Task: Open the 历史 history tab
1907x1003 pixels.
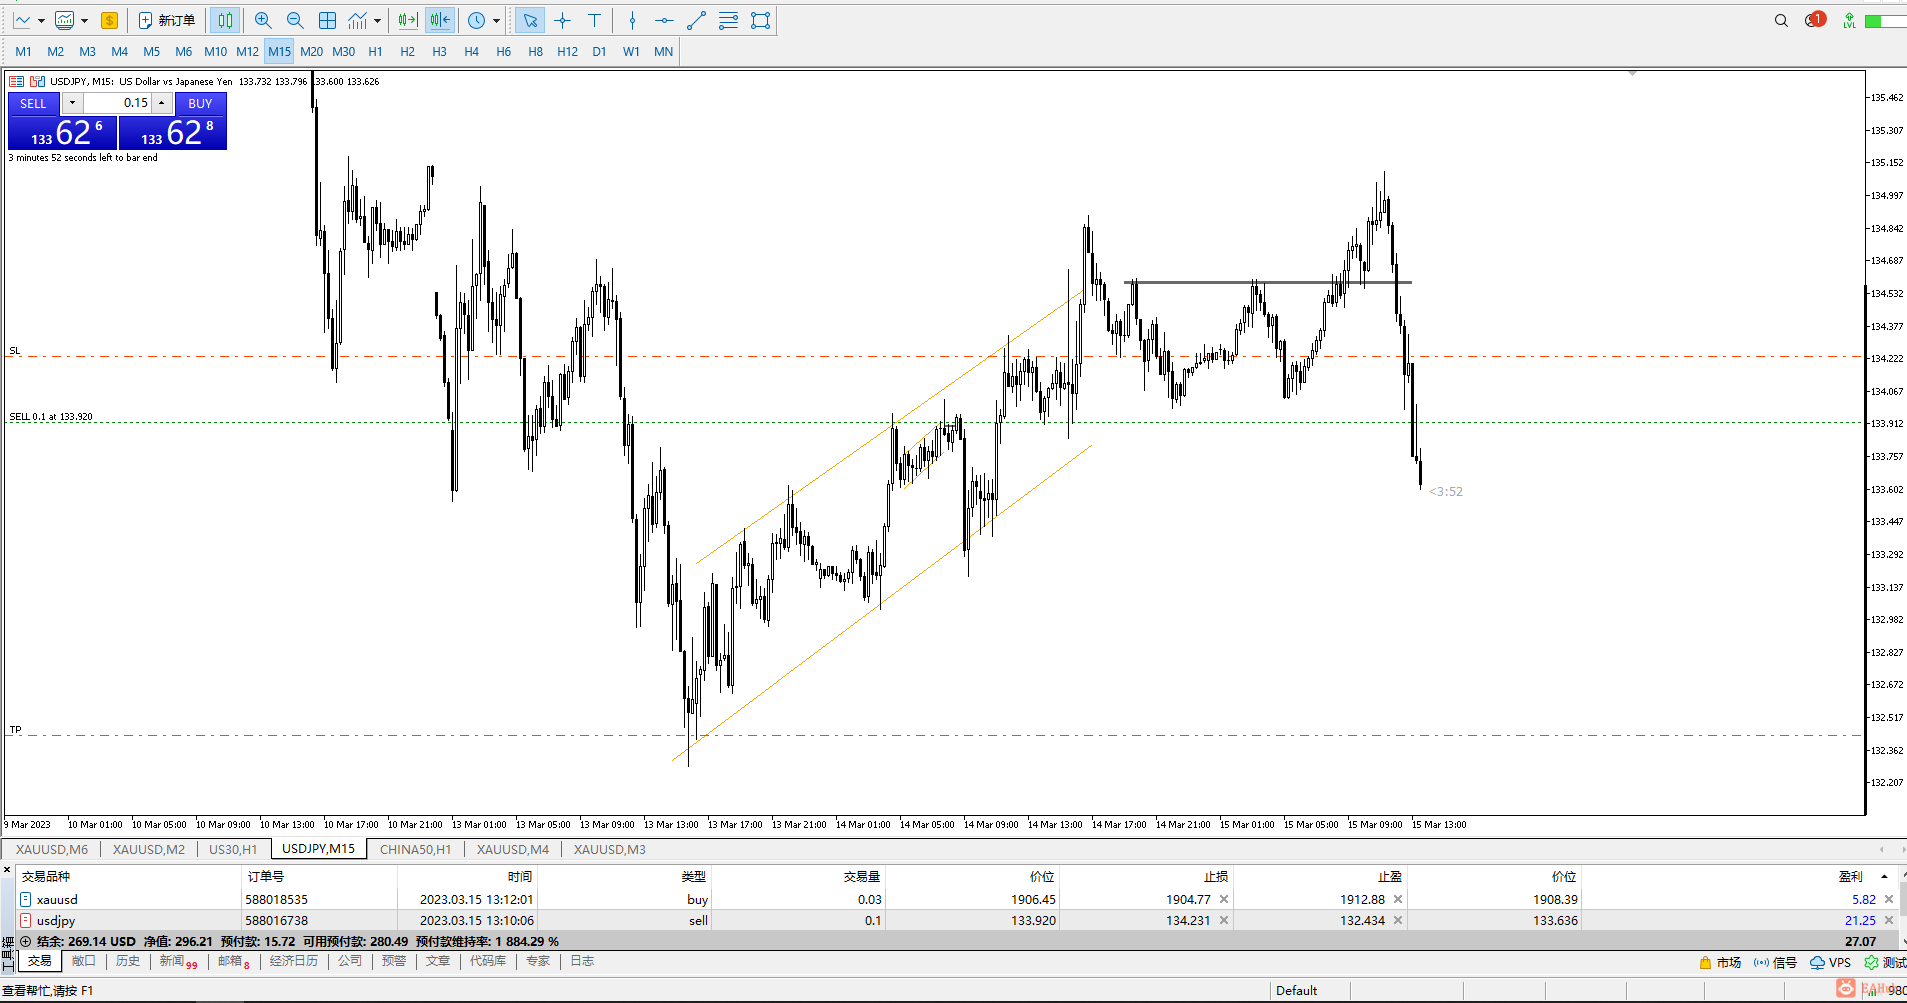Action: tap(128, 961)
